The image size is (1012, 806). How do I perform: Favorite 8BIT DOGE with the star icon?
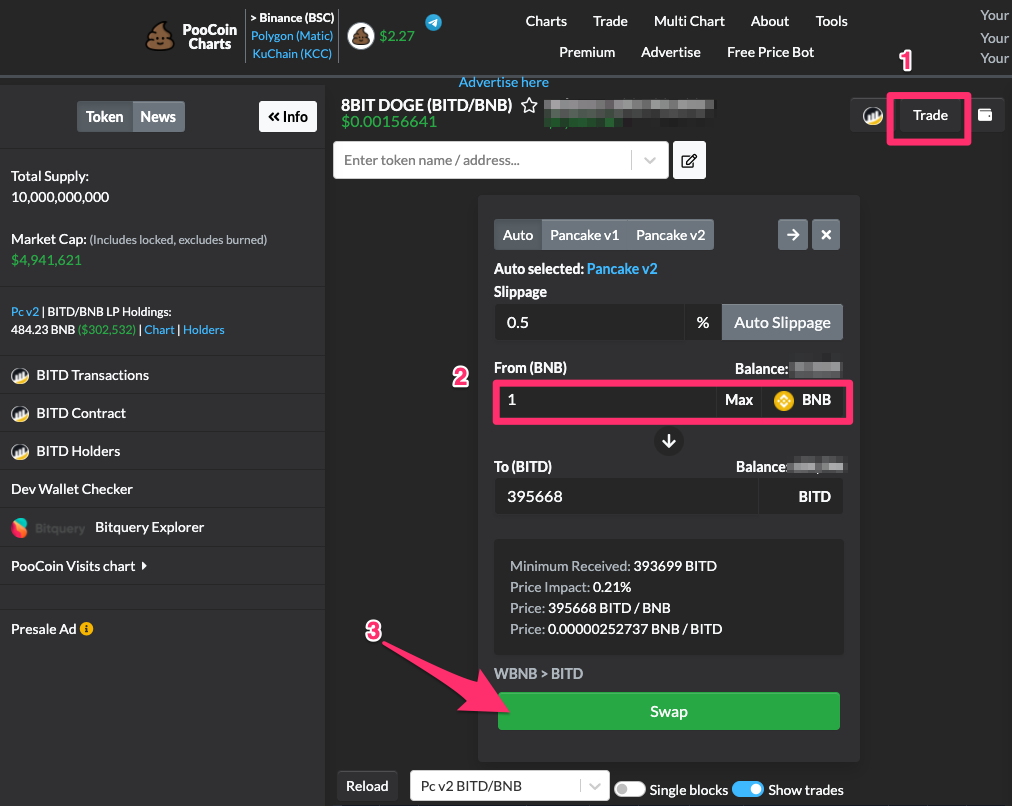529,105
